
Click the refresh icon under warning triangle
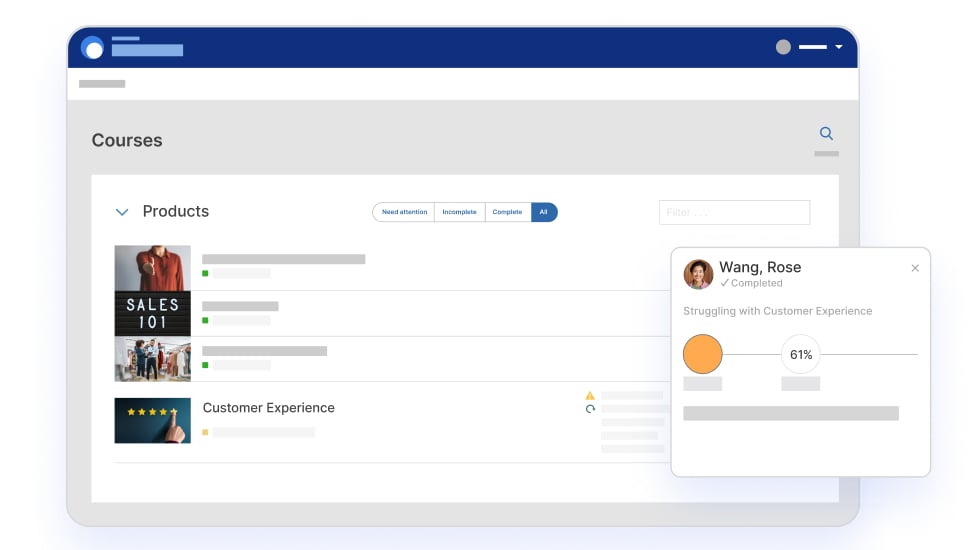tap(590, 409)
